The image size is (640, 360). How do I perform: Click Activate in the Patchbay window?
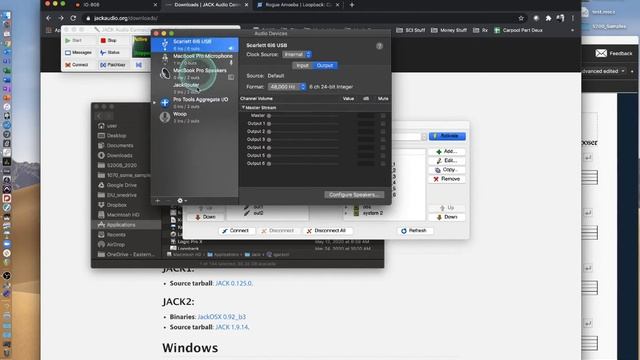[447, 136]
